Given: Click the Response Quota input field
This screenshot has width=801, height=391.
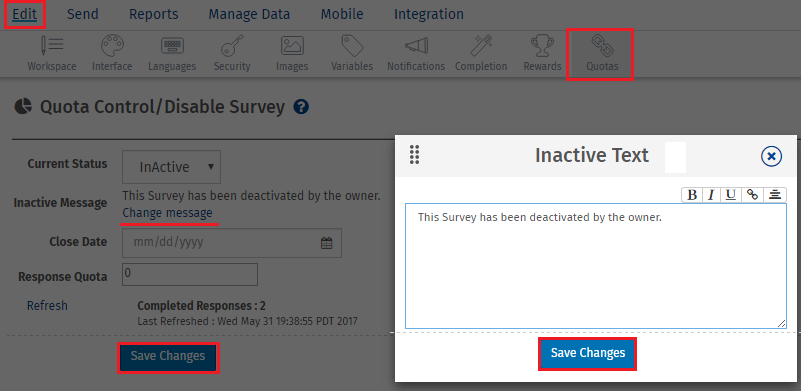Looking at the screenshot, I should (x=190, y=274).
